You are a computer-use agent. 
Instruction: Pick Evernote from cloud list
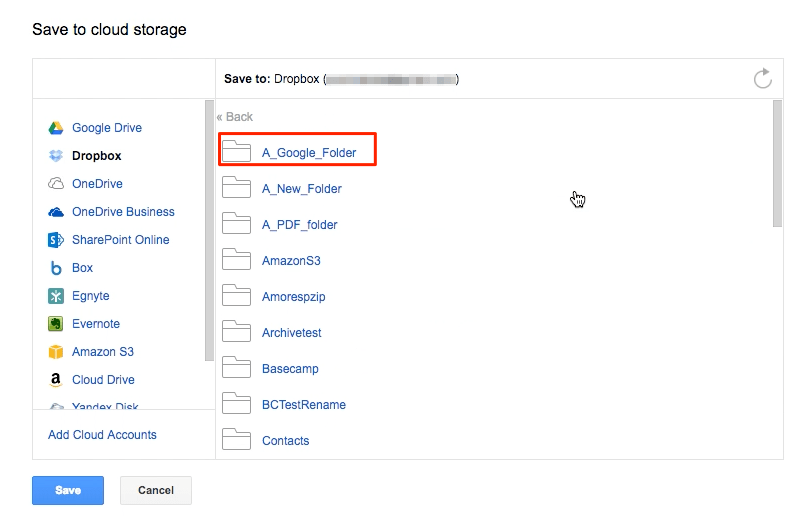click(96, 324)
